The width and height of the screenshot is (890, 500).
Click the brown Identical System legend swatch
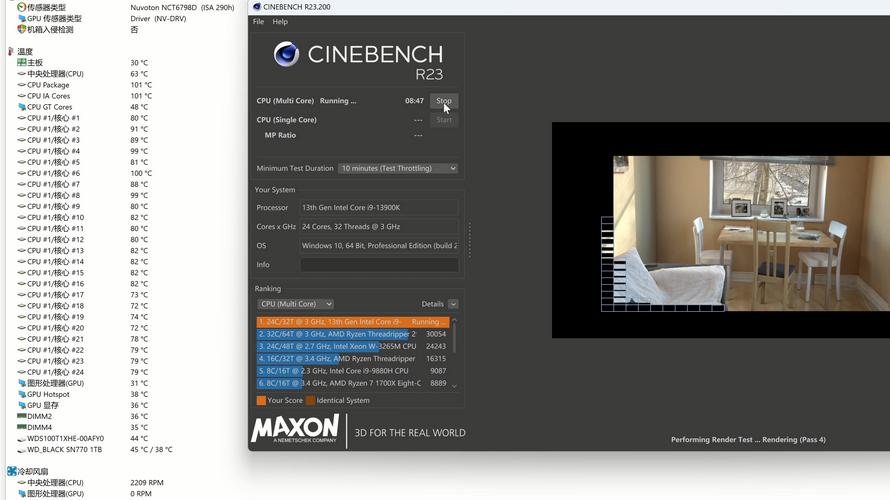[x=310, y=401]
